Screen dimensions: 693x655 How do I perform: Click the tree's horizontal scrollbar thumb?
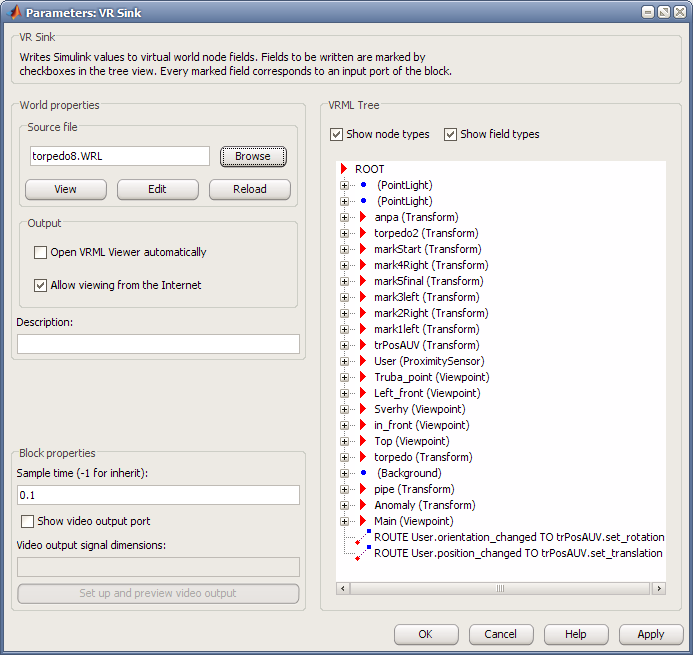click(x=500, y=589)
